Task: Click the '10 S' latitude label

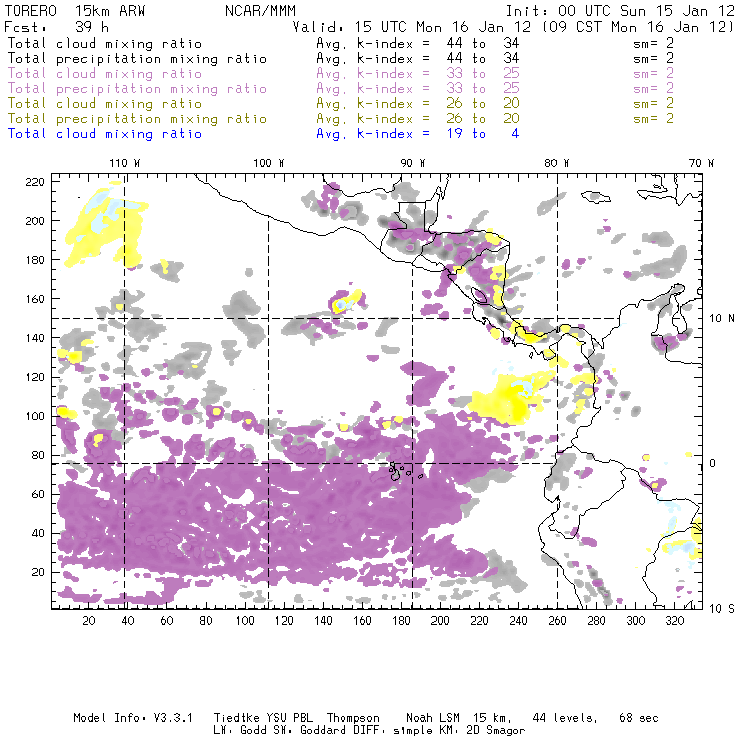Action: 722,609
